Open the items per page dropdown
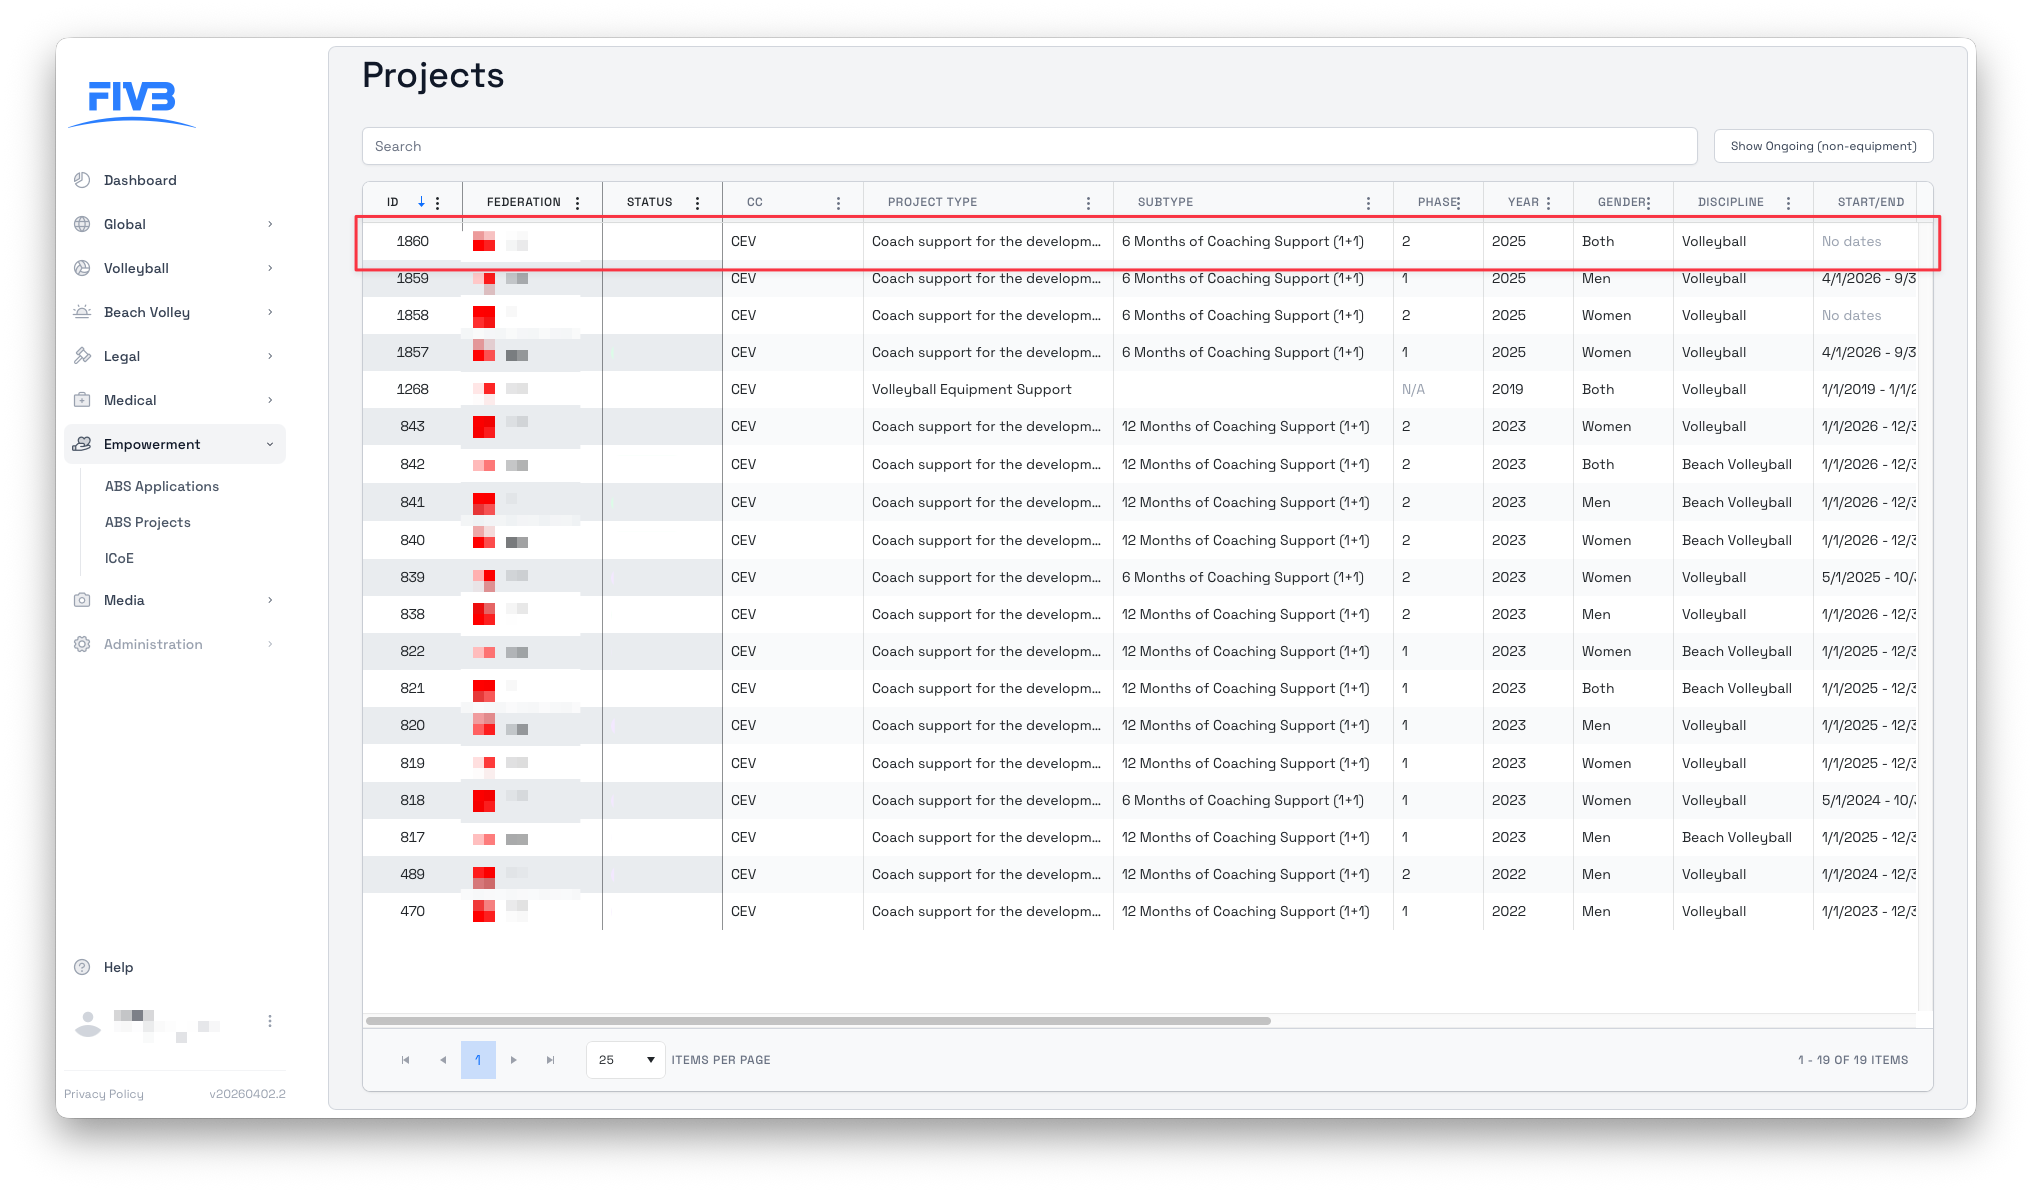 pos(625,1060)
